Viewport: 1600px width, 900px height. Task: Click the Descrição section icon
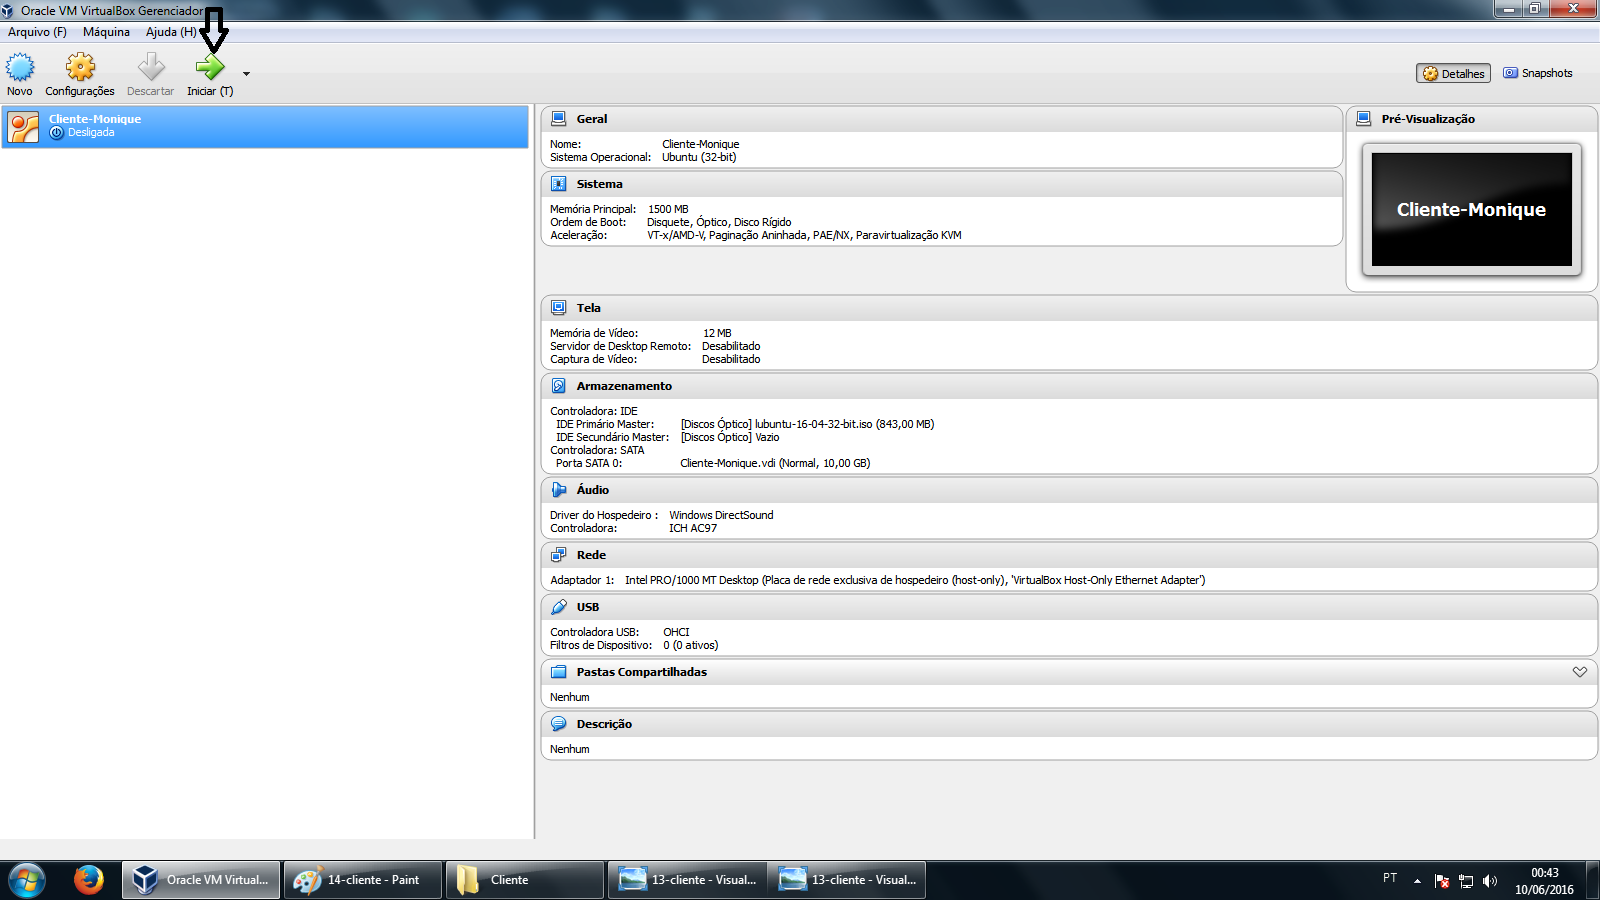coord(559,724)
